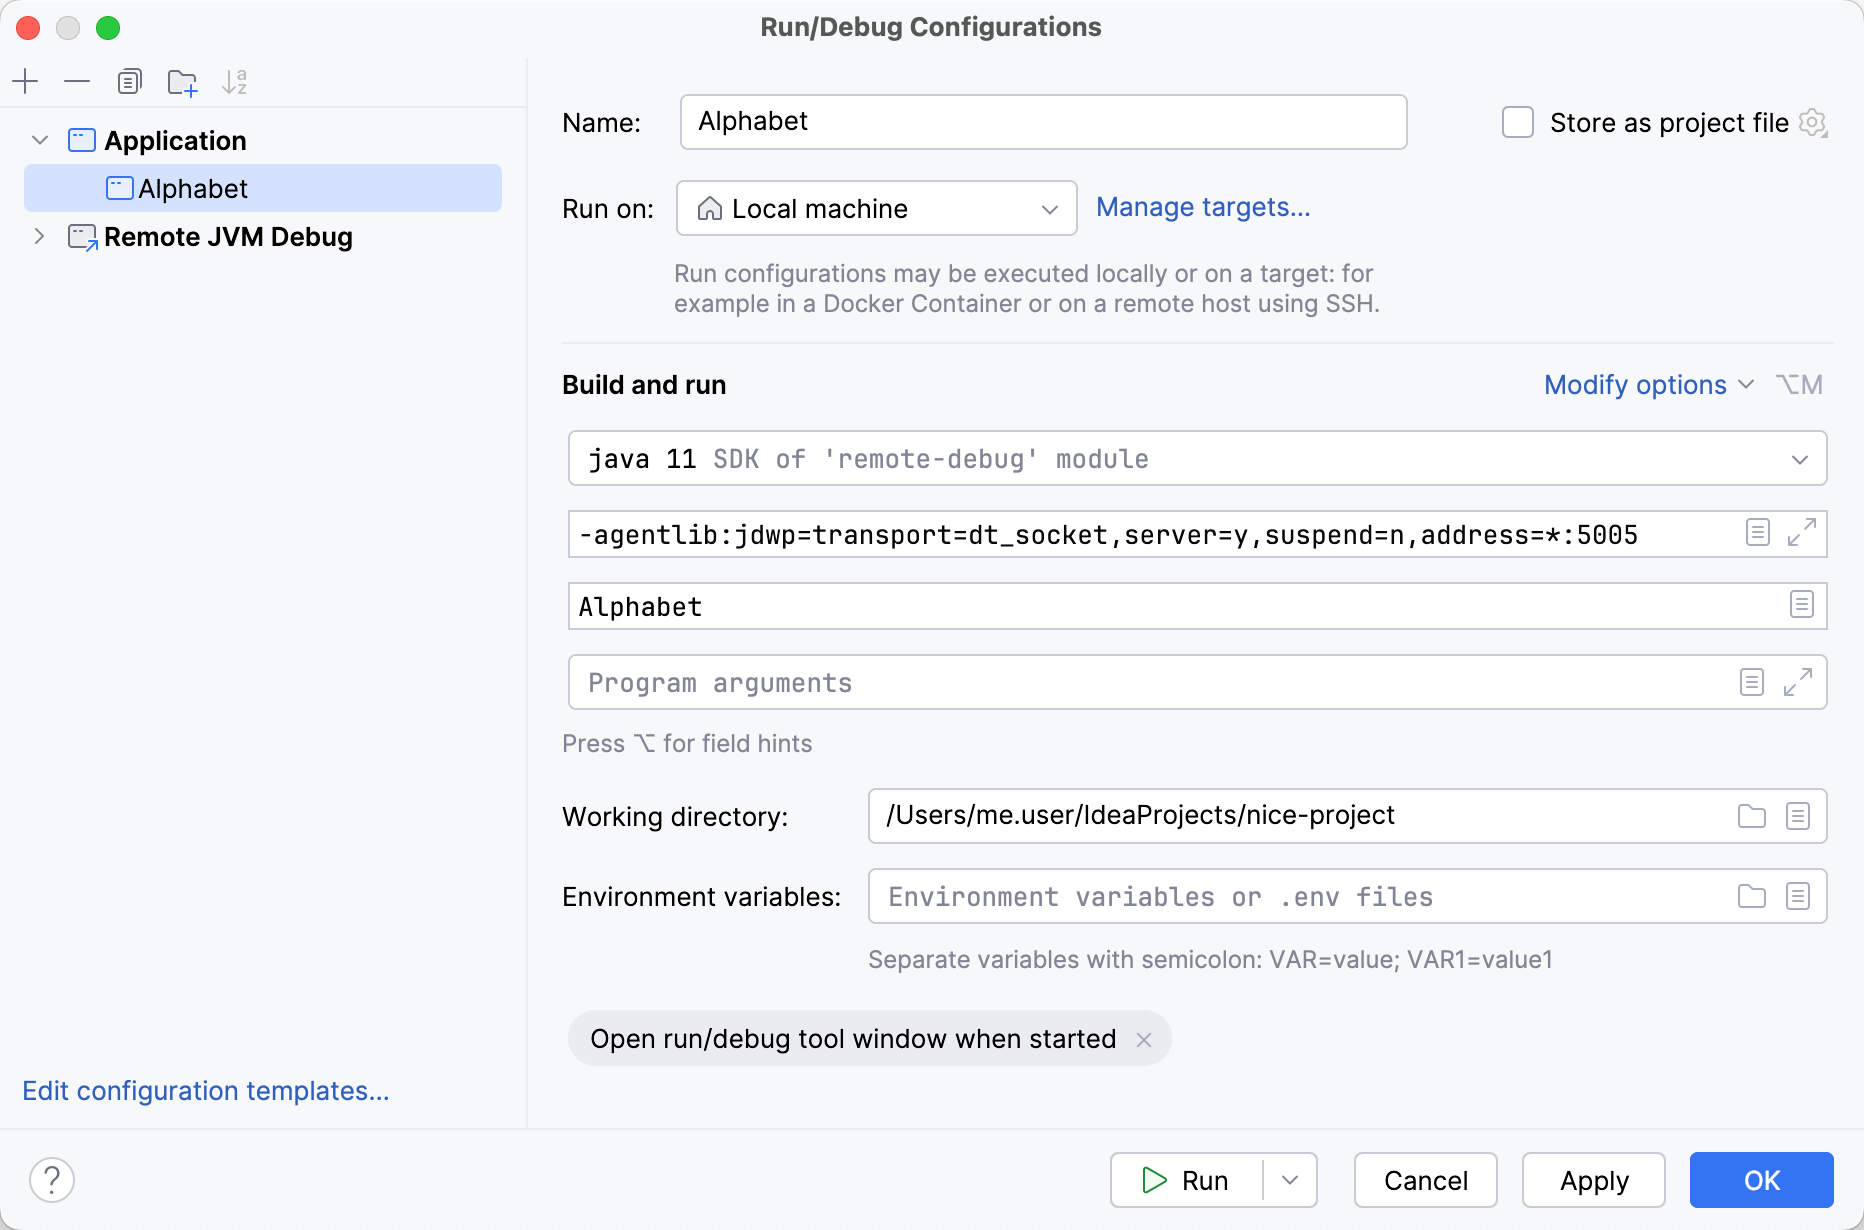Image resolution: width=1864 pixels, height=1230 pixels.
Task: Expand the Remote JVM Debug node
Action: pyautogui.click(x=39, y=237)
